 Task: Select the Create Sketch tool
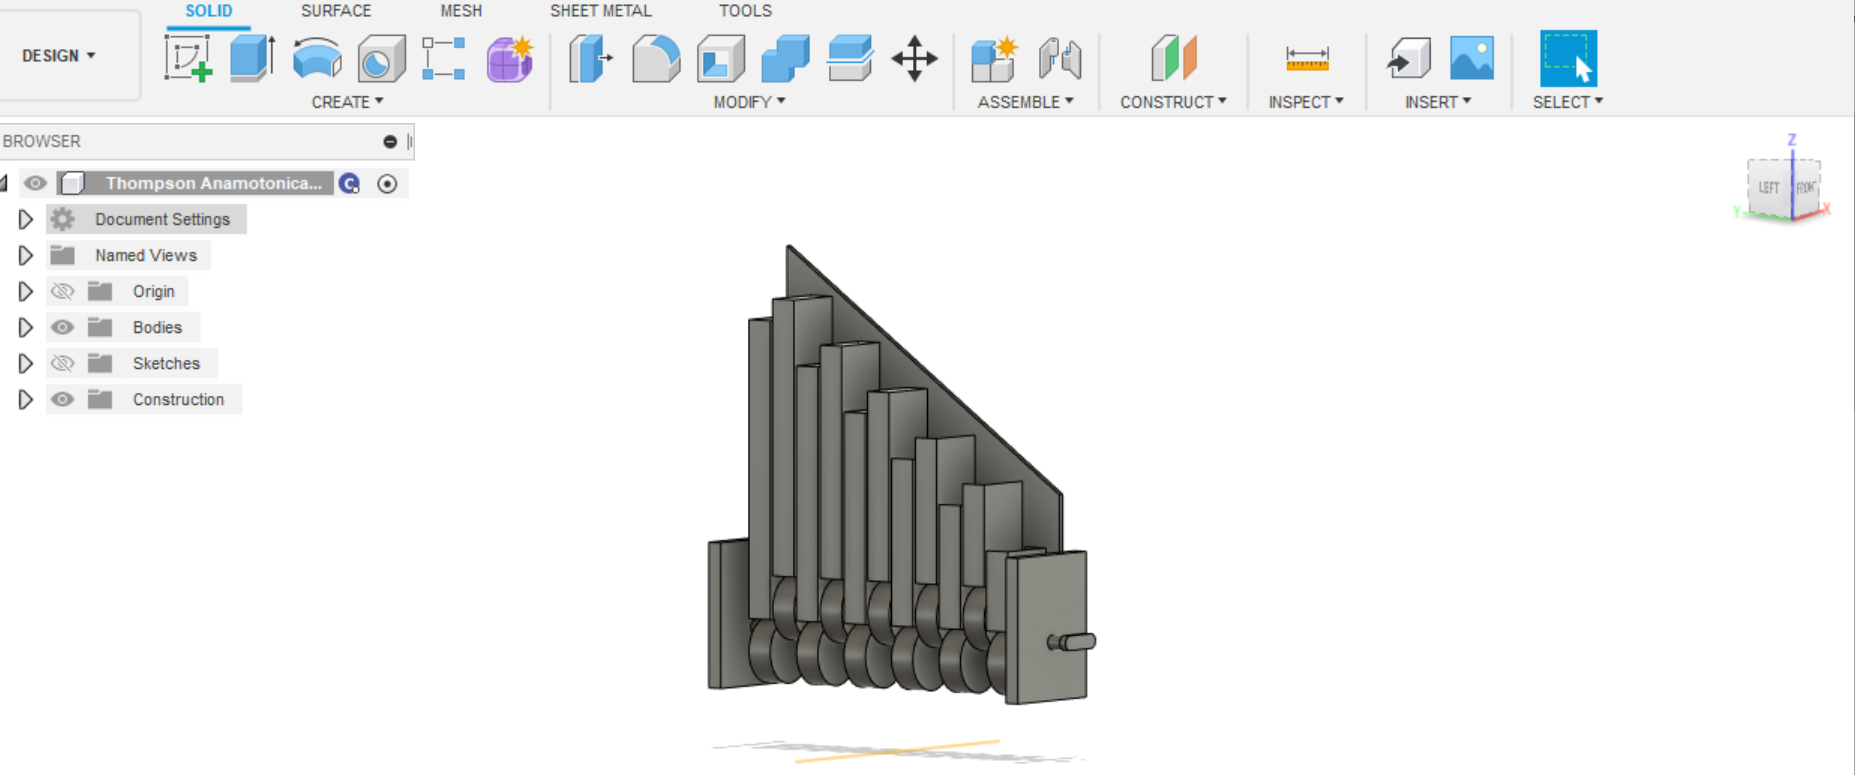188,58
